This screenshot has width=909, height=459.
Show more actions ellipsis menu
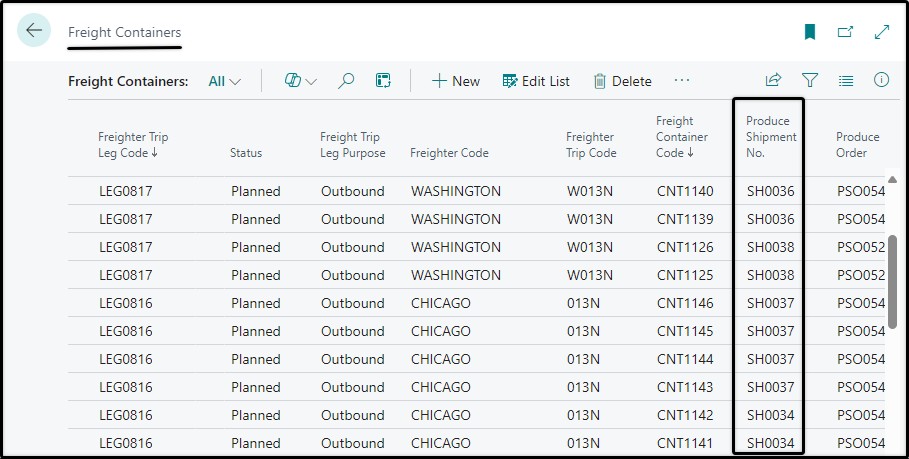682,81
